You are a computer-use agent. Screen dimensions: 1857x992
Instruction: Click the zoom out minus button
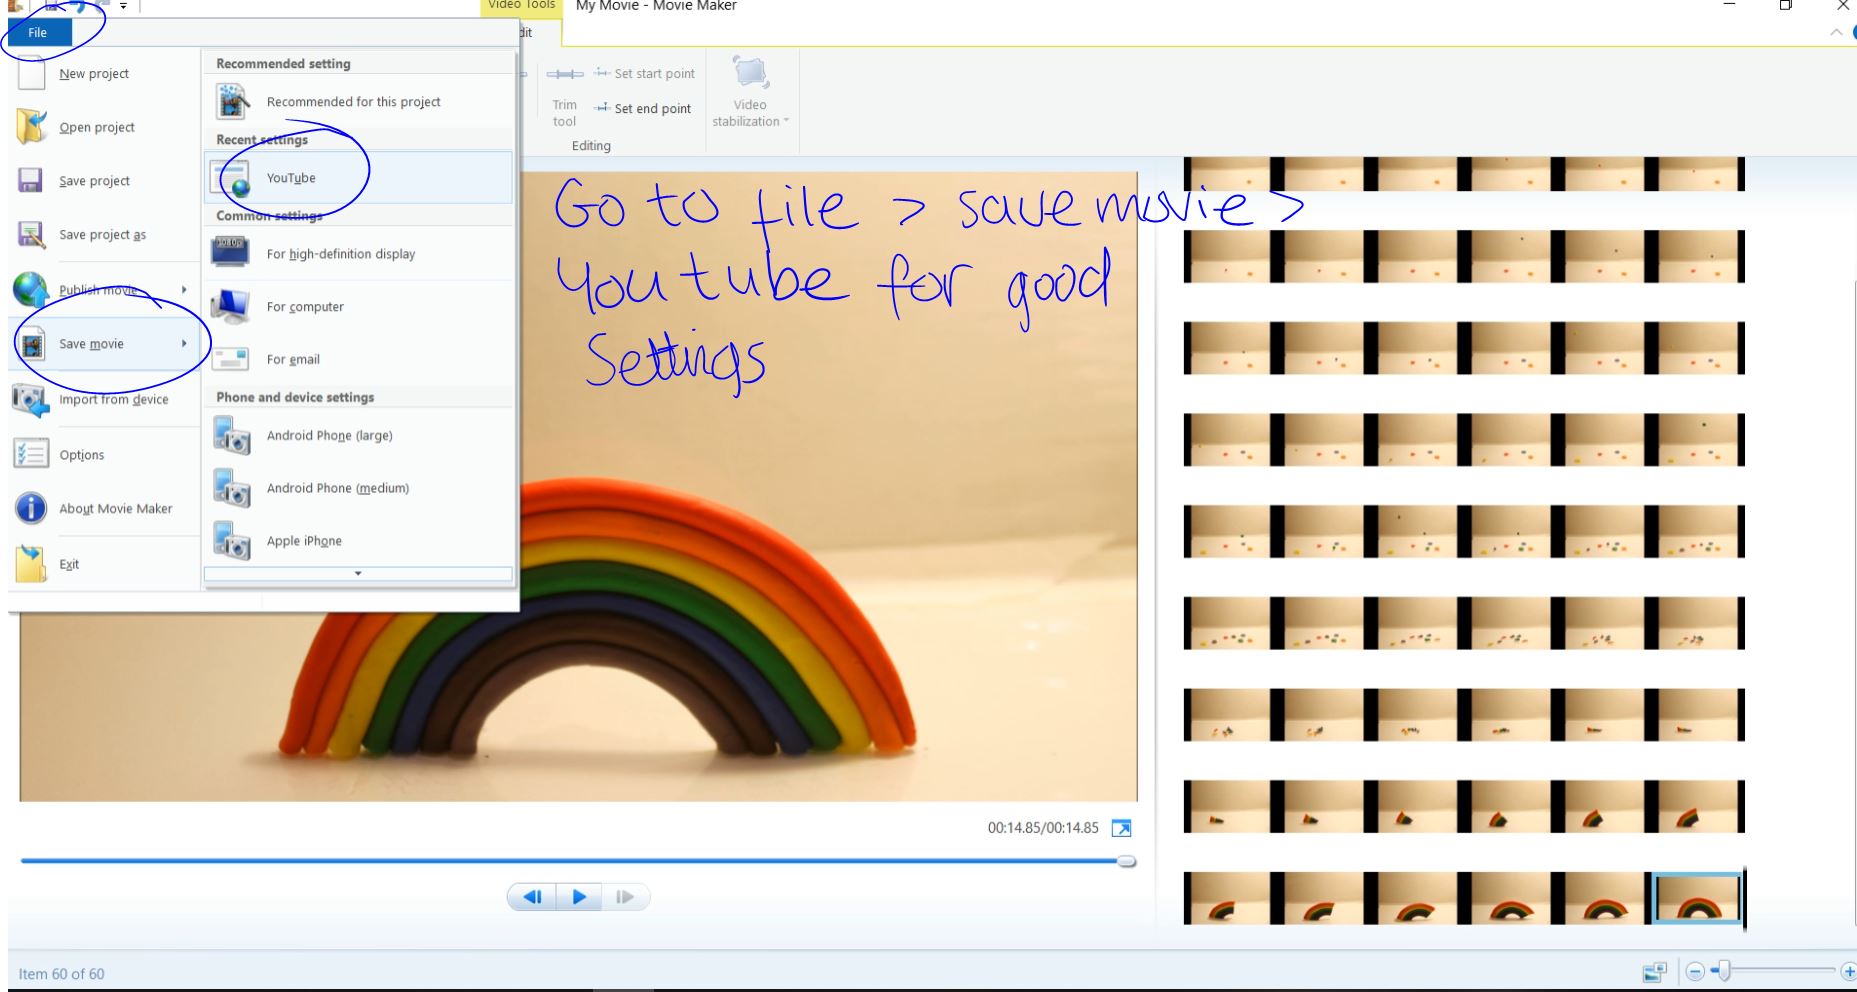pos(1695,971)
